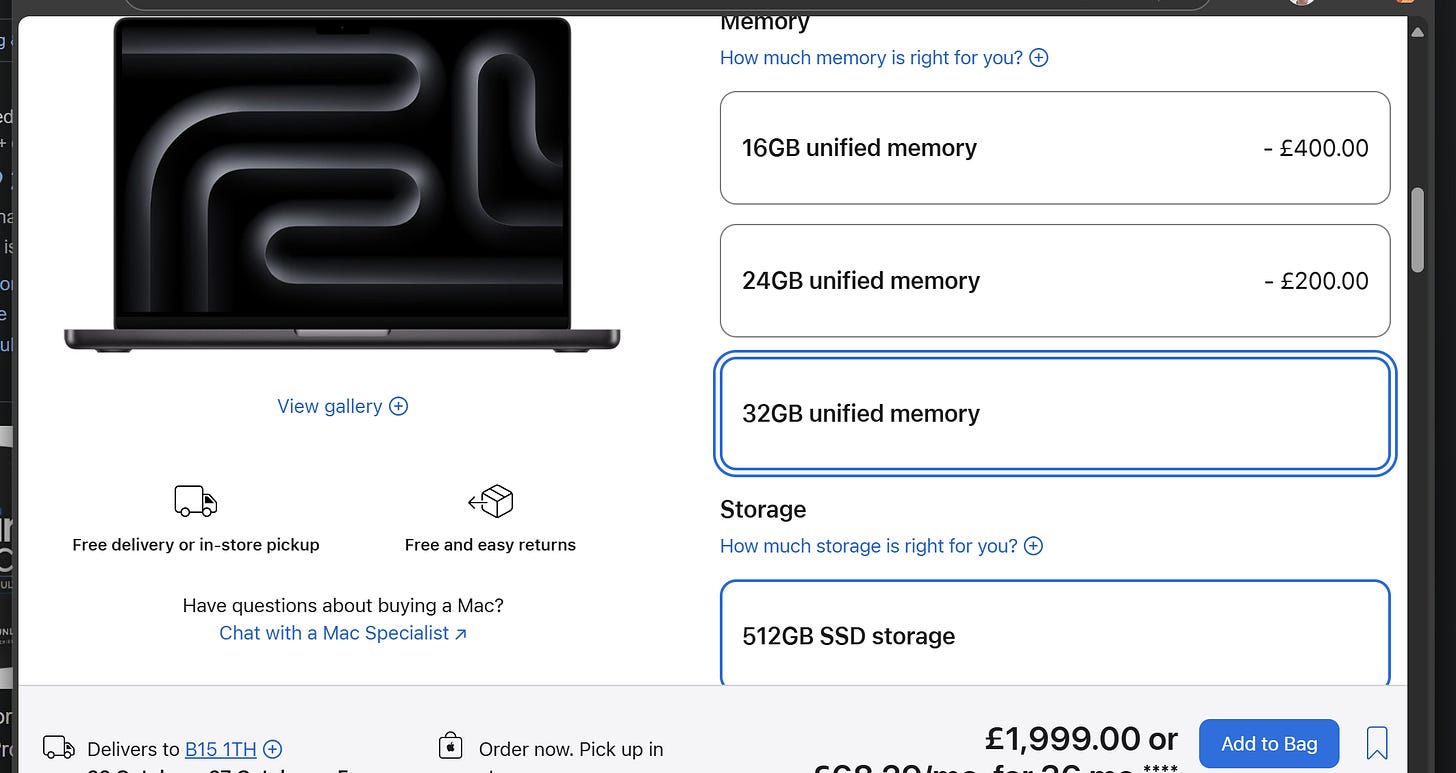Viewport: 1456px width, 773px height.
Task: Click the delivery truck icon above Free delivery
Action: point(196,501)
